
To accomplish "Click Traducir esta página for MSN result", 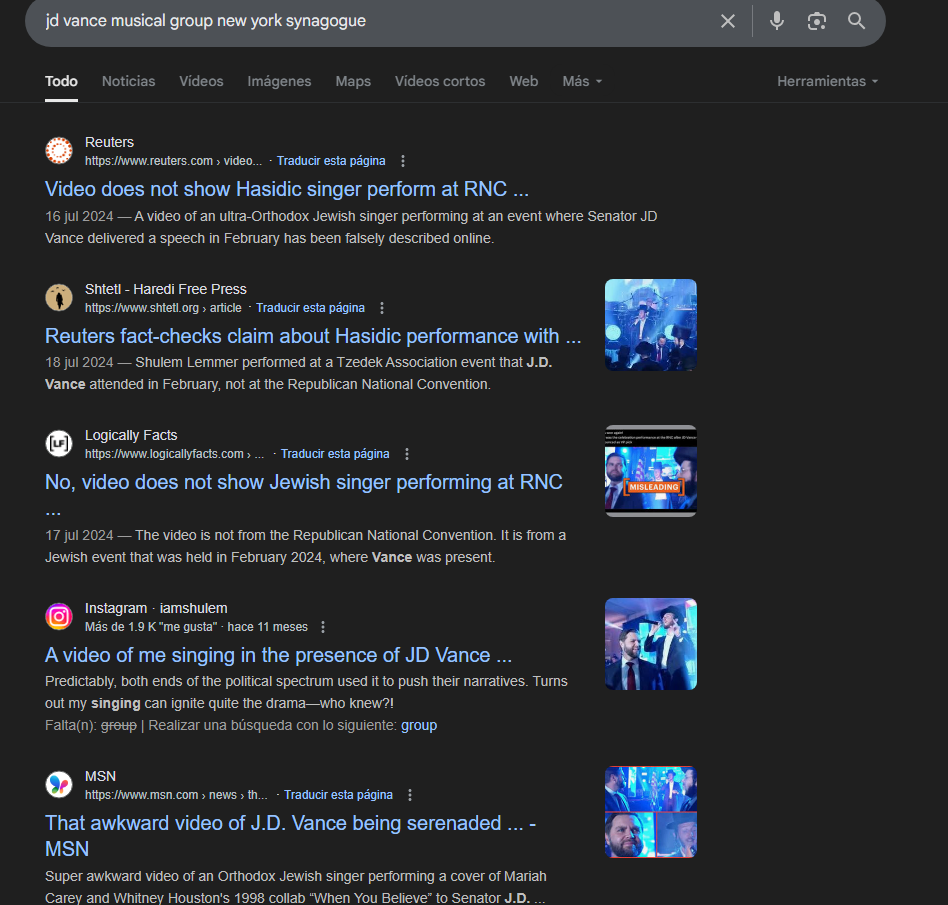I will point(338,795).
